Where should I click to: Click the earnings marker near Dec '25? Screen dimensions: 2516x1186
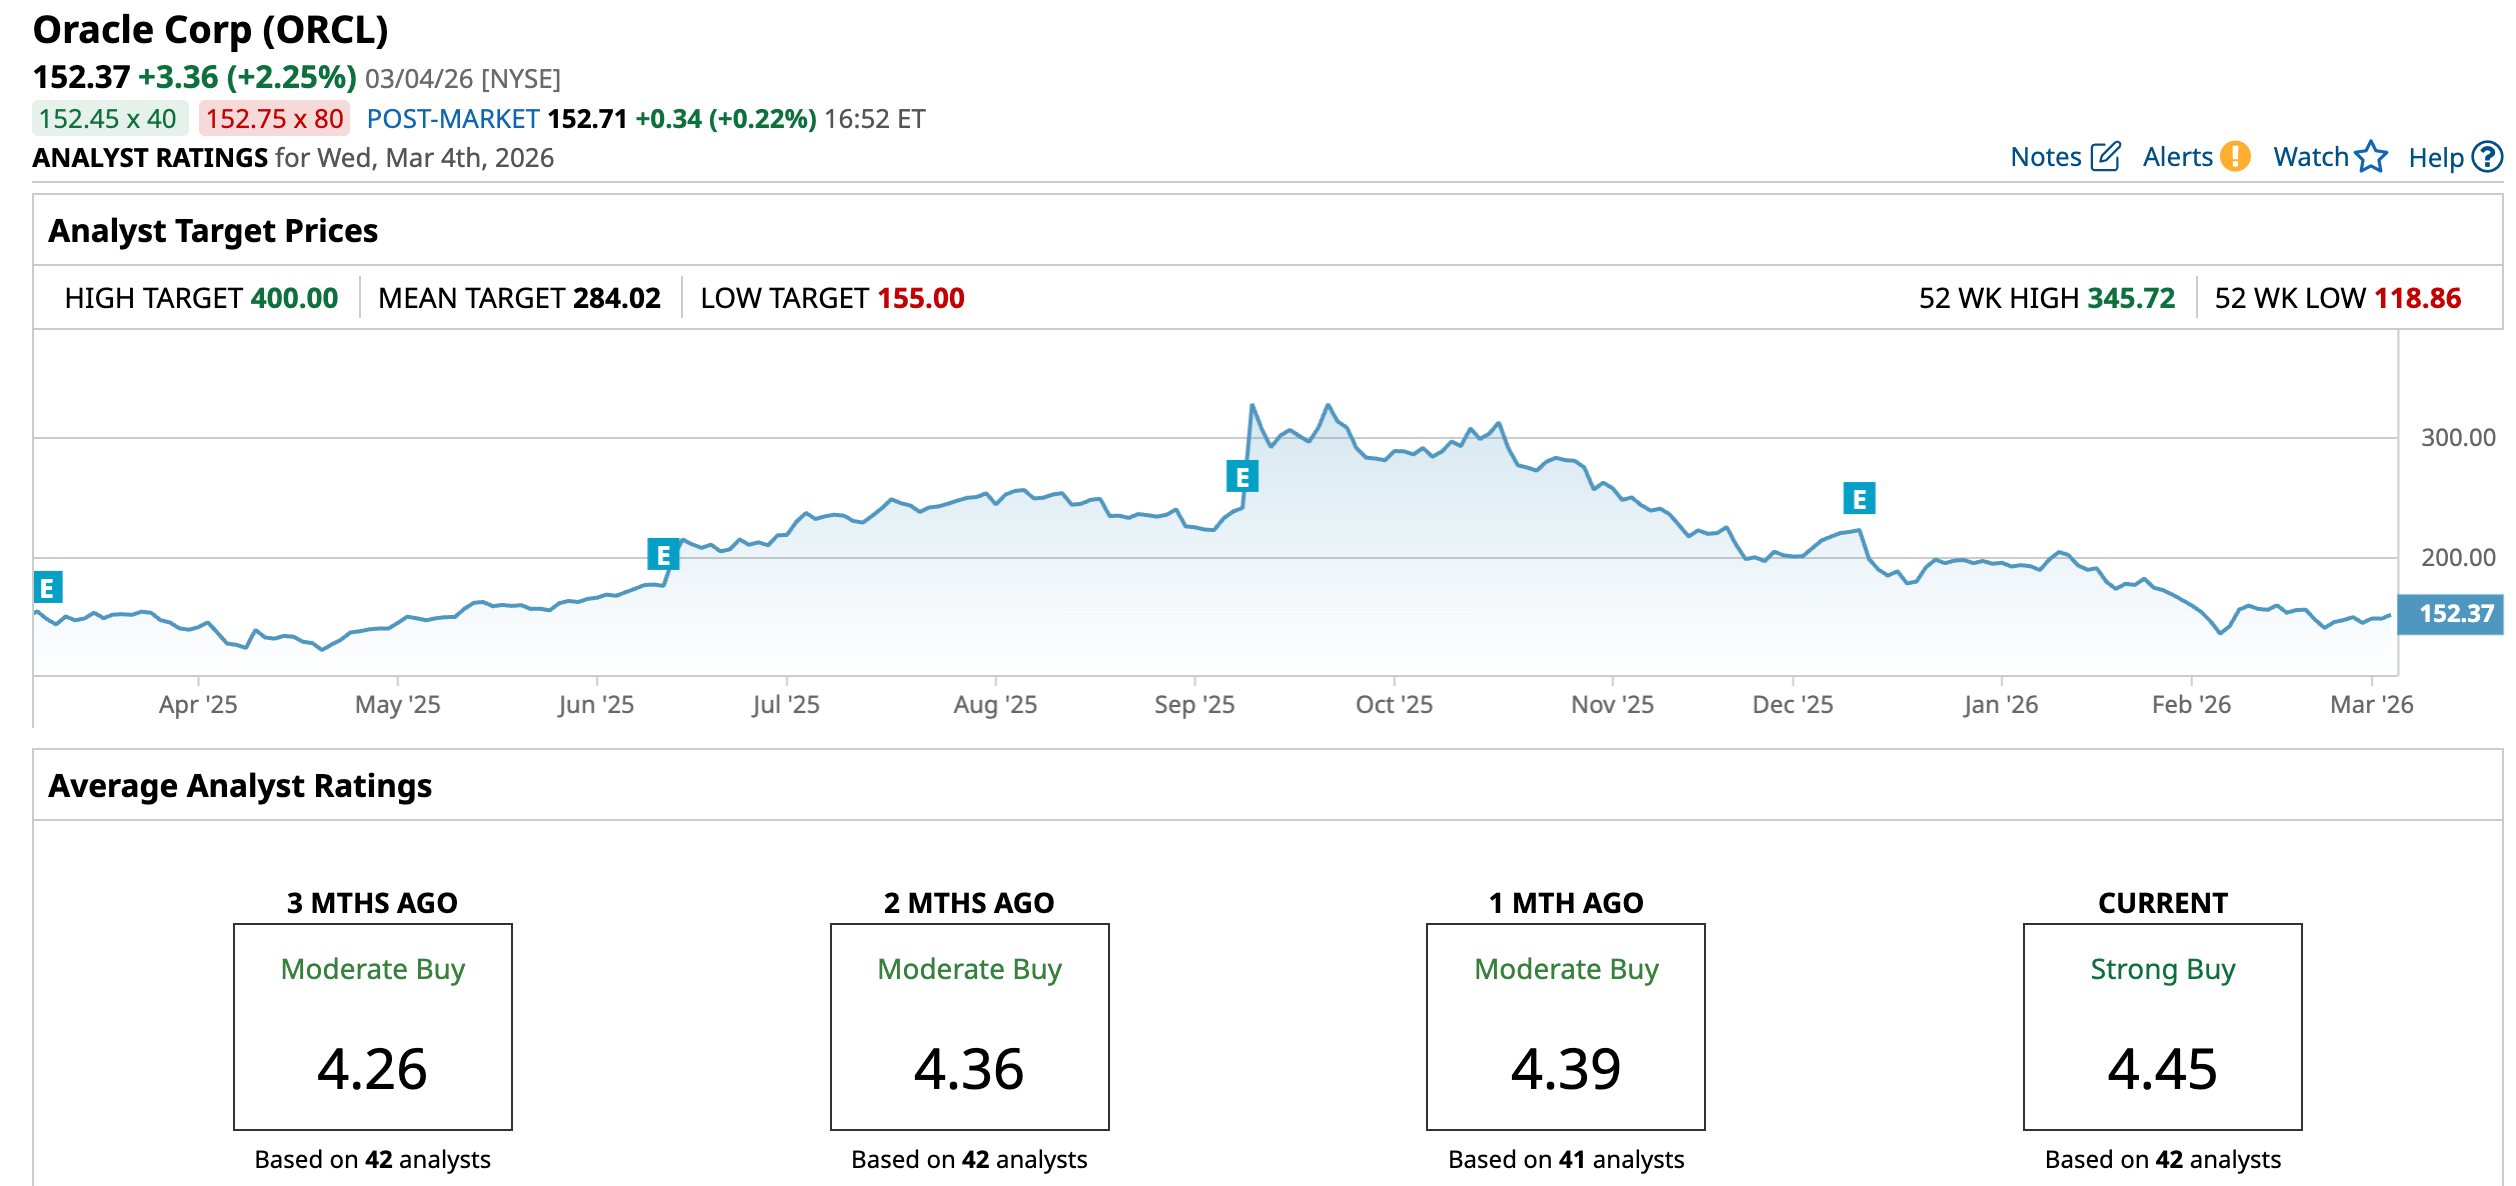point(1859,498)
